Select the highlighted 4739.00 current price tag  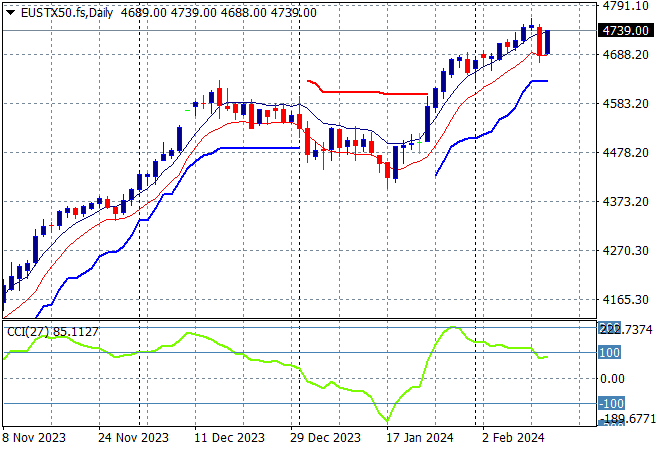tap(624, 31)
